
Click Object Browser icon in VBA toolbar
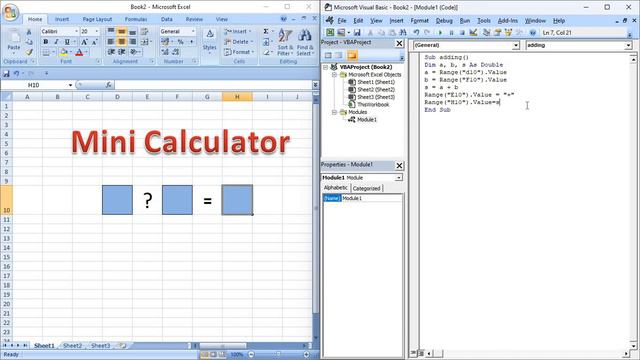[x=508, y=32]
